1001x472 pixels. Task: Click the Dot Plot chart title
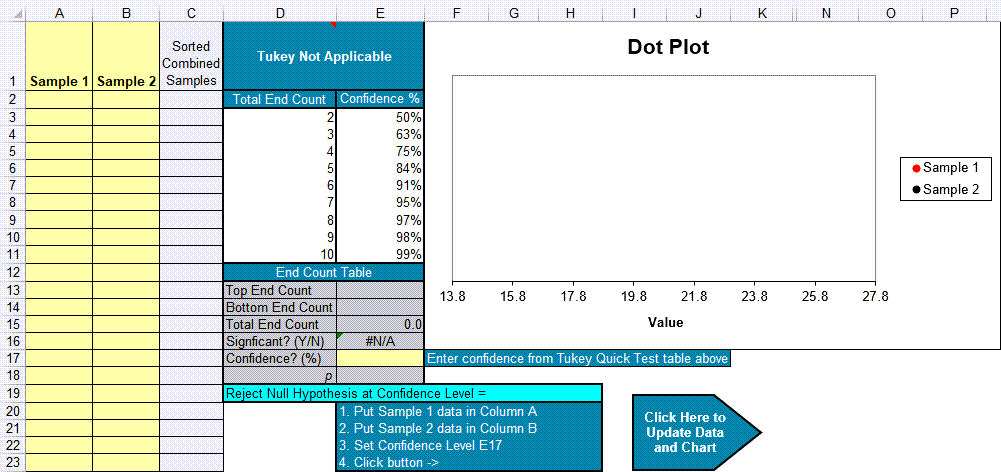(x=668, y=47)
